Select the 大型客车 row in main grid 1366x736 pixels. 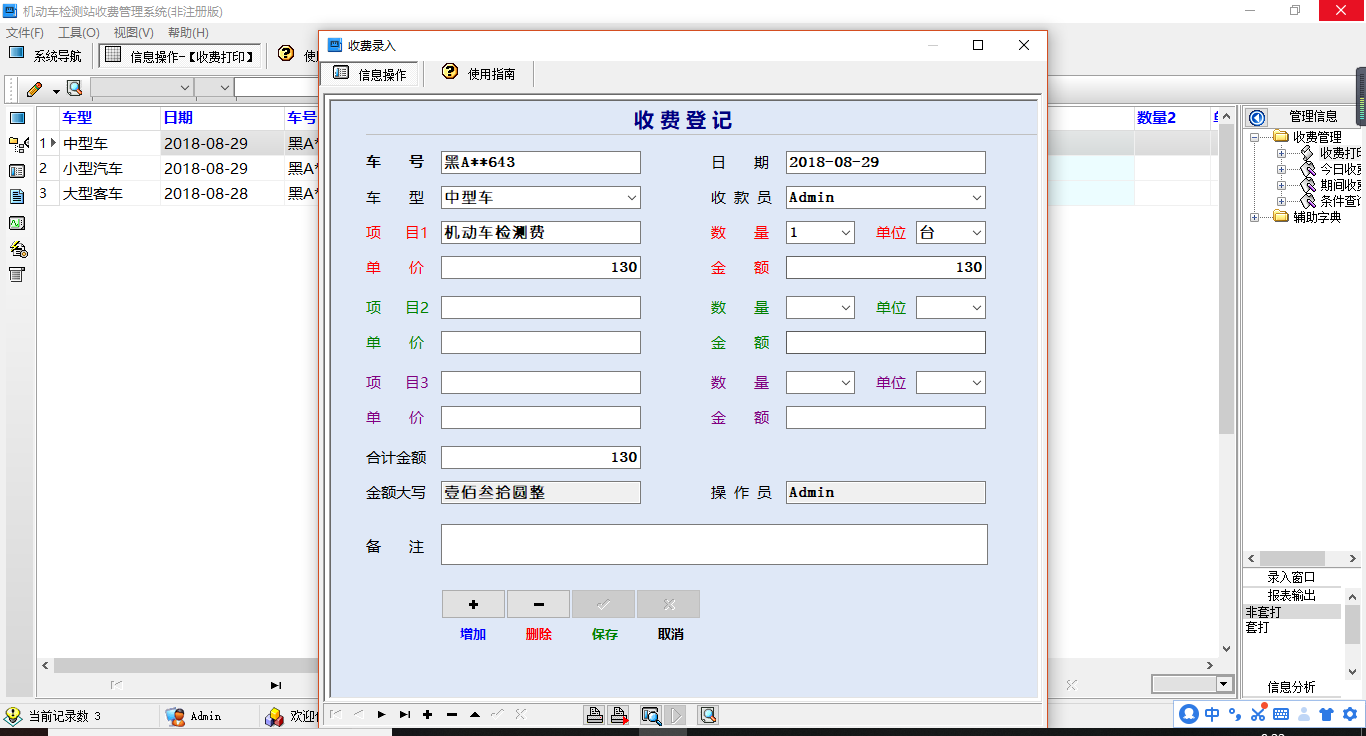(x=177, y=193)
